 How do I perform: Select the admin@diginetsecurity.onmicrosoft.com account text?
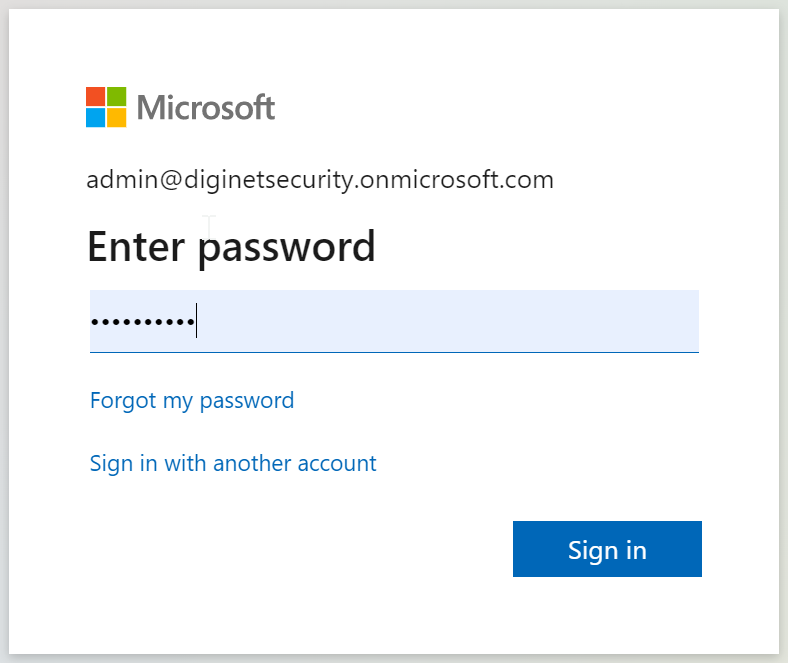tap(320, 180)
